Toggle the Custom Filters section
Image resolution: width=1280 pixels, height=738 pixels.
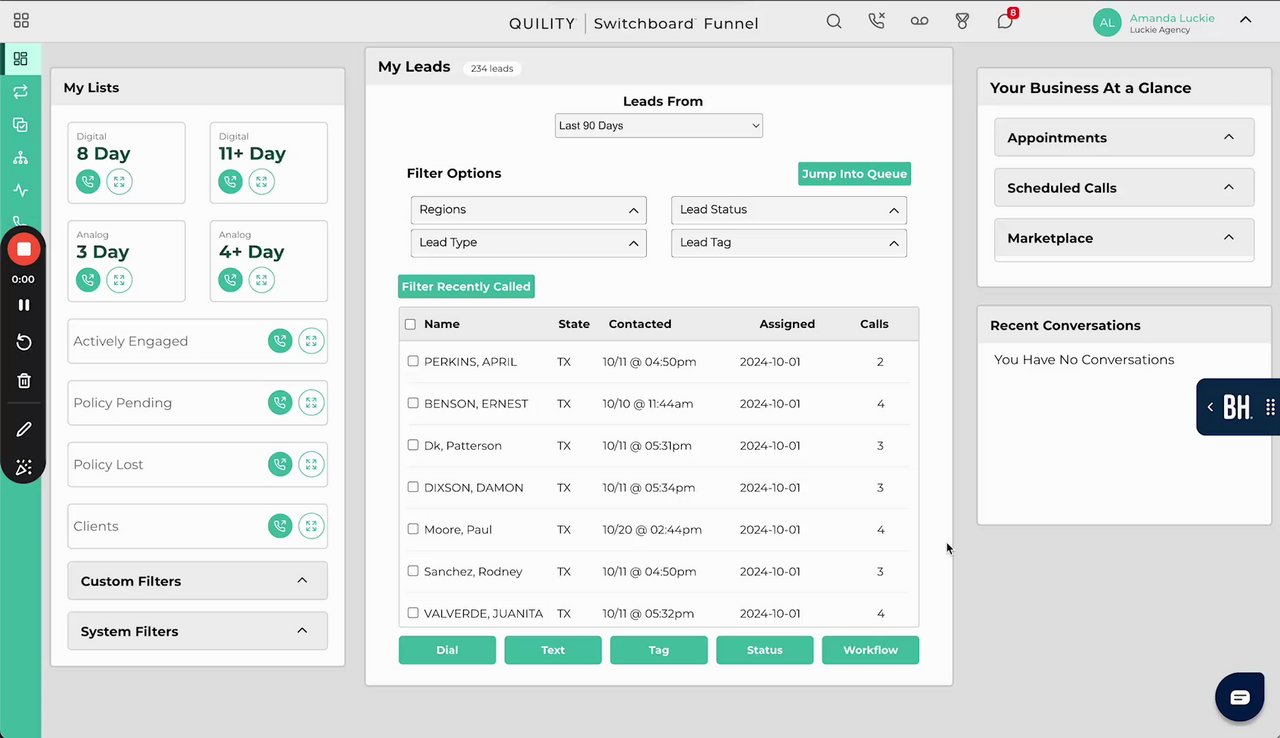pyautogui.click(x=197, y=581)
